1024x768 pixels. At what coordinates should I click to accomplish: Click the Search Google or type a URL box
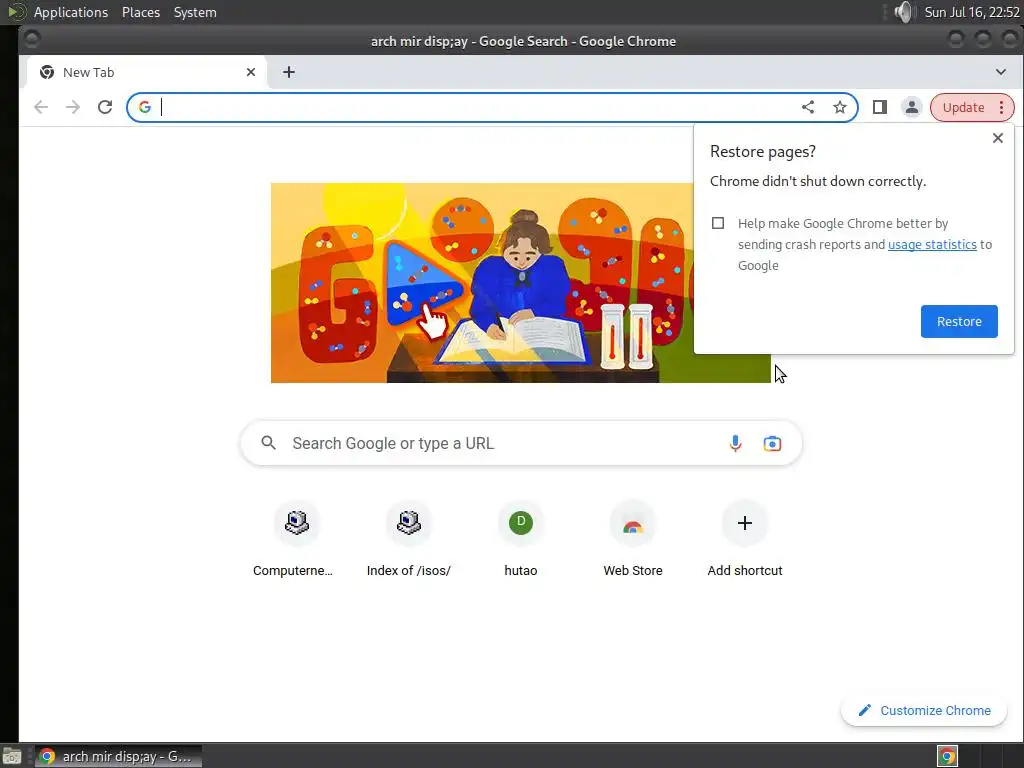(x=520, y=443)
